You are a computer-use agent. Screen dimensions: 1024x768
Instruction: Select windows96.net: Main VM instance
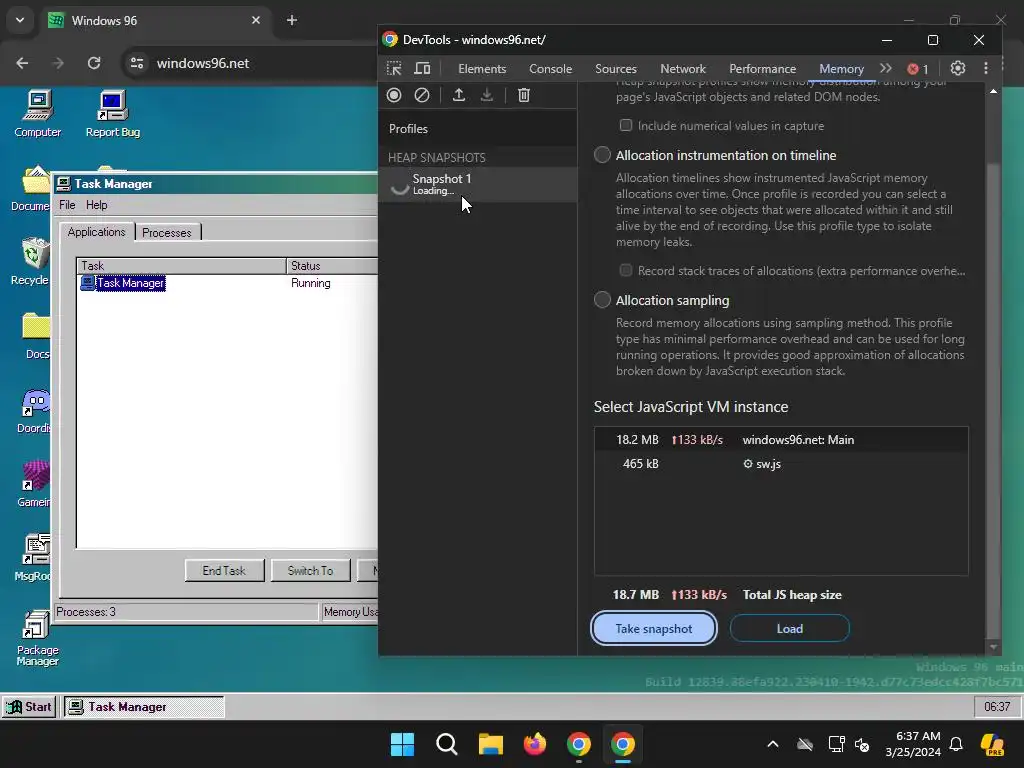781,440
